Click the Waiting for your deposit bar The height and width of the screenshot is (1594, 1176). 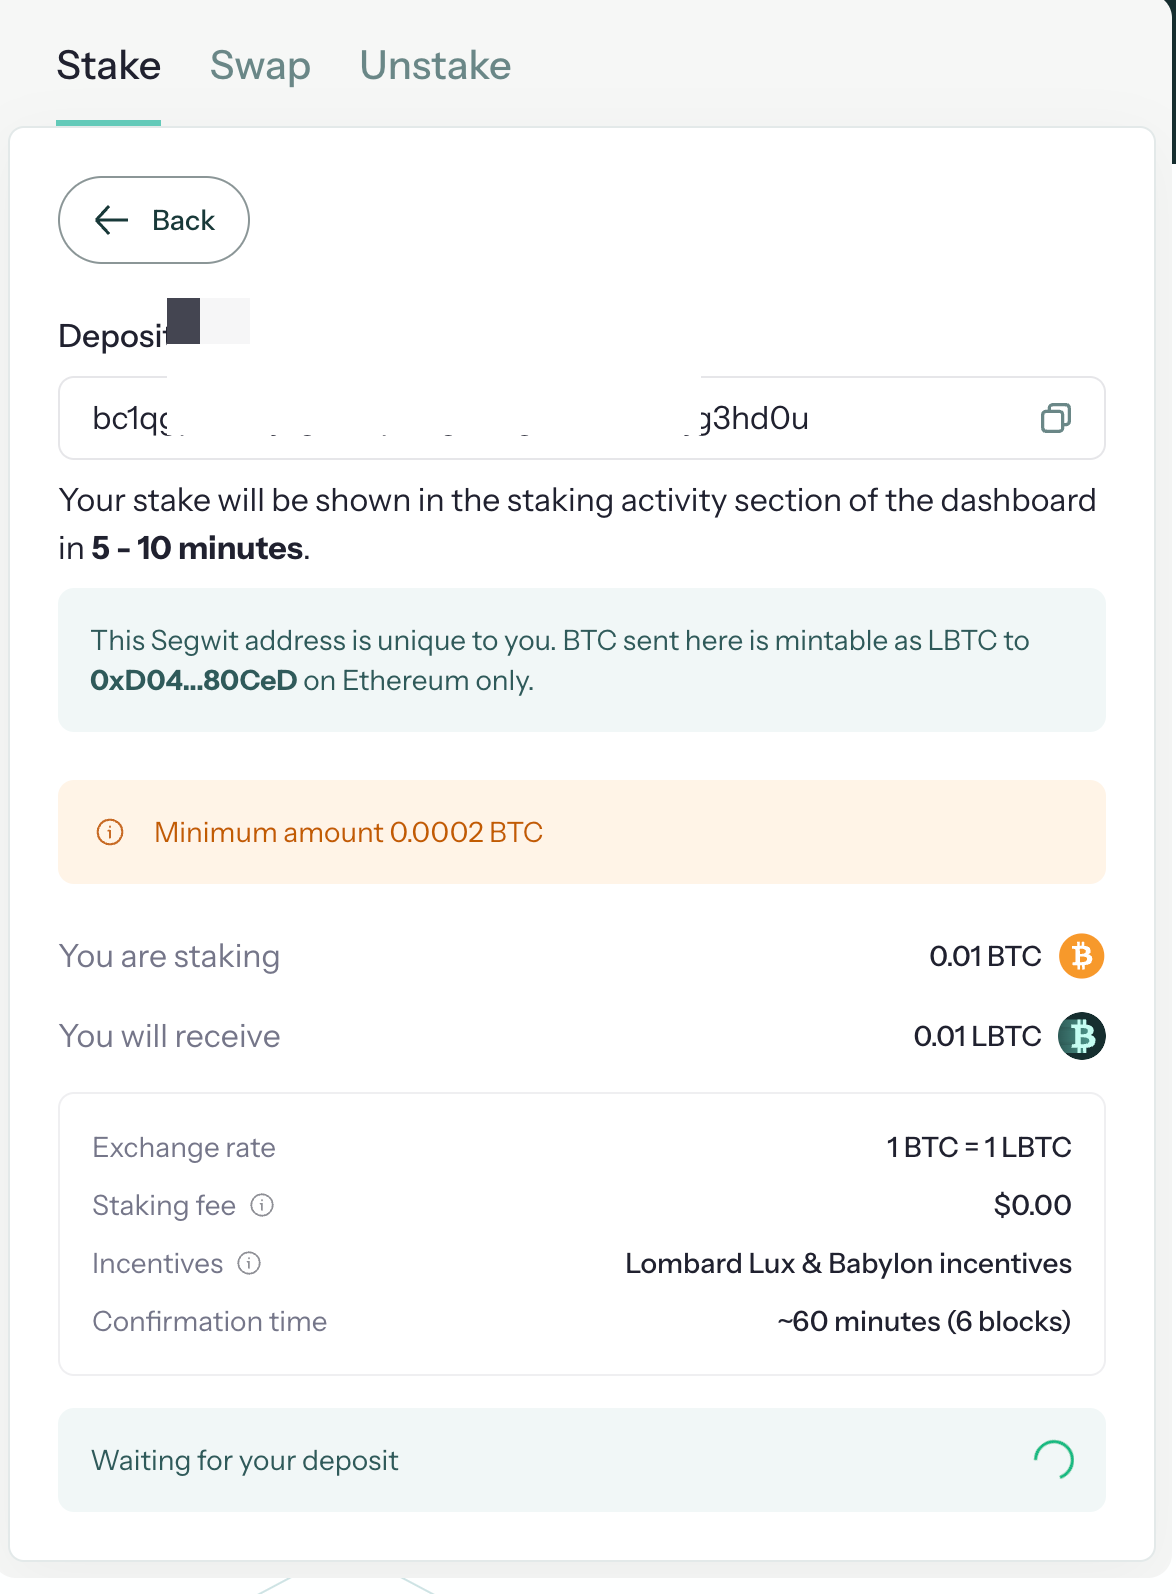[582, 1460]
